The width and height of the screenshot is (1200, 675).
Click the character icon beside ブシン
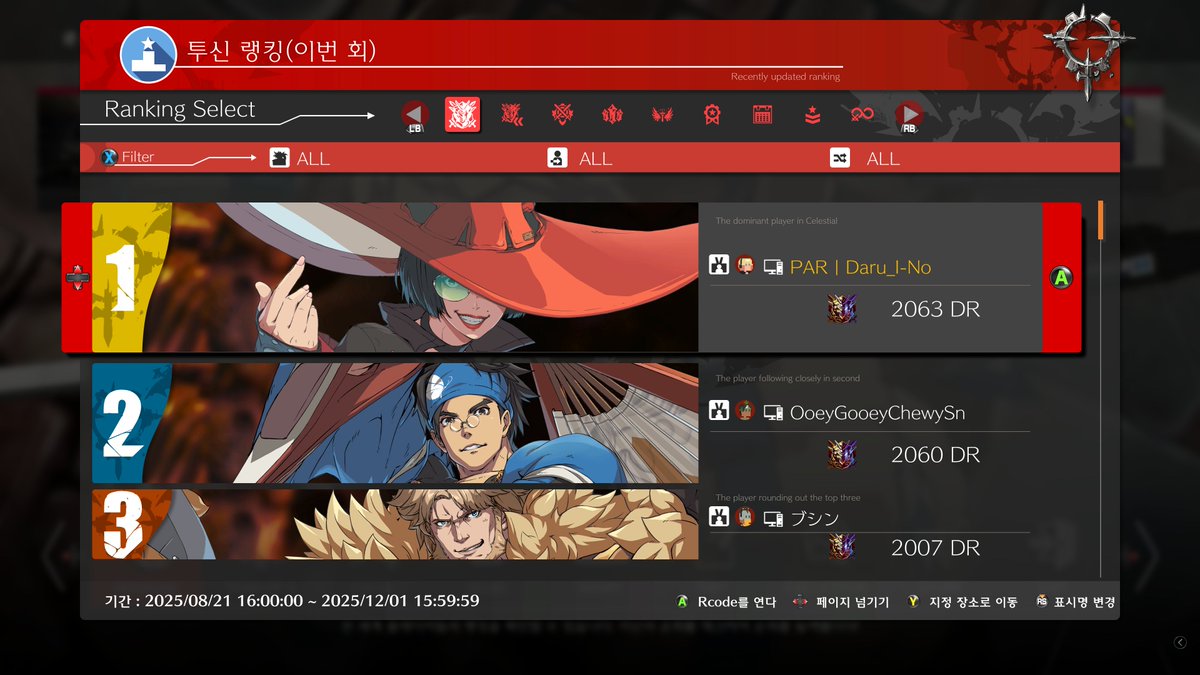pyautogui.click(x=718, y=517)
